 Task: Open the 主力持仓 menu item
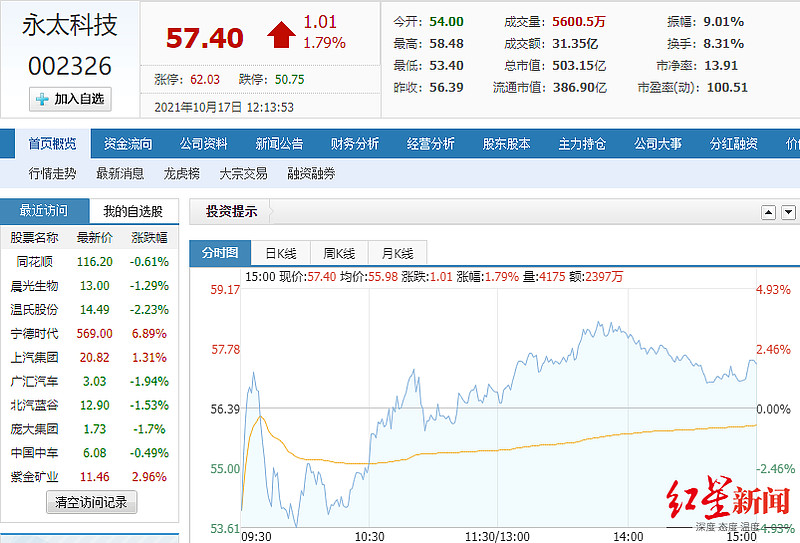click(x=582, y=144)
